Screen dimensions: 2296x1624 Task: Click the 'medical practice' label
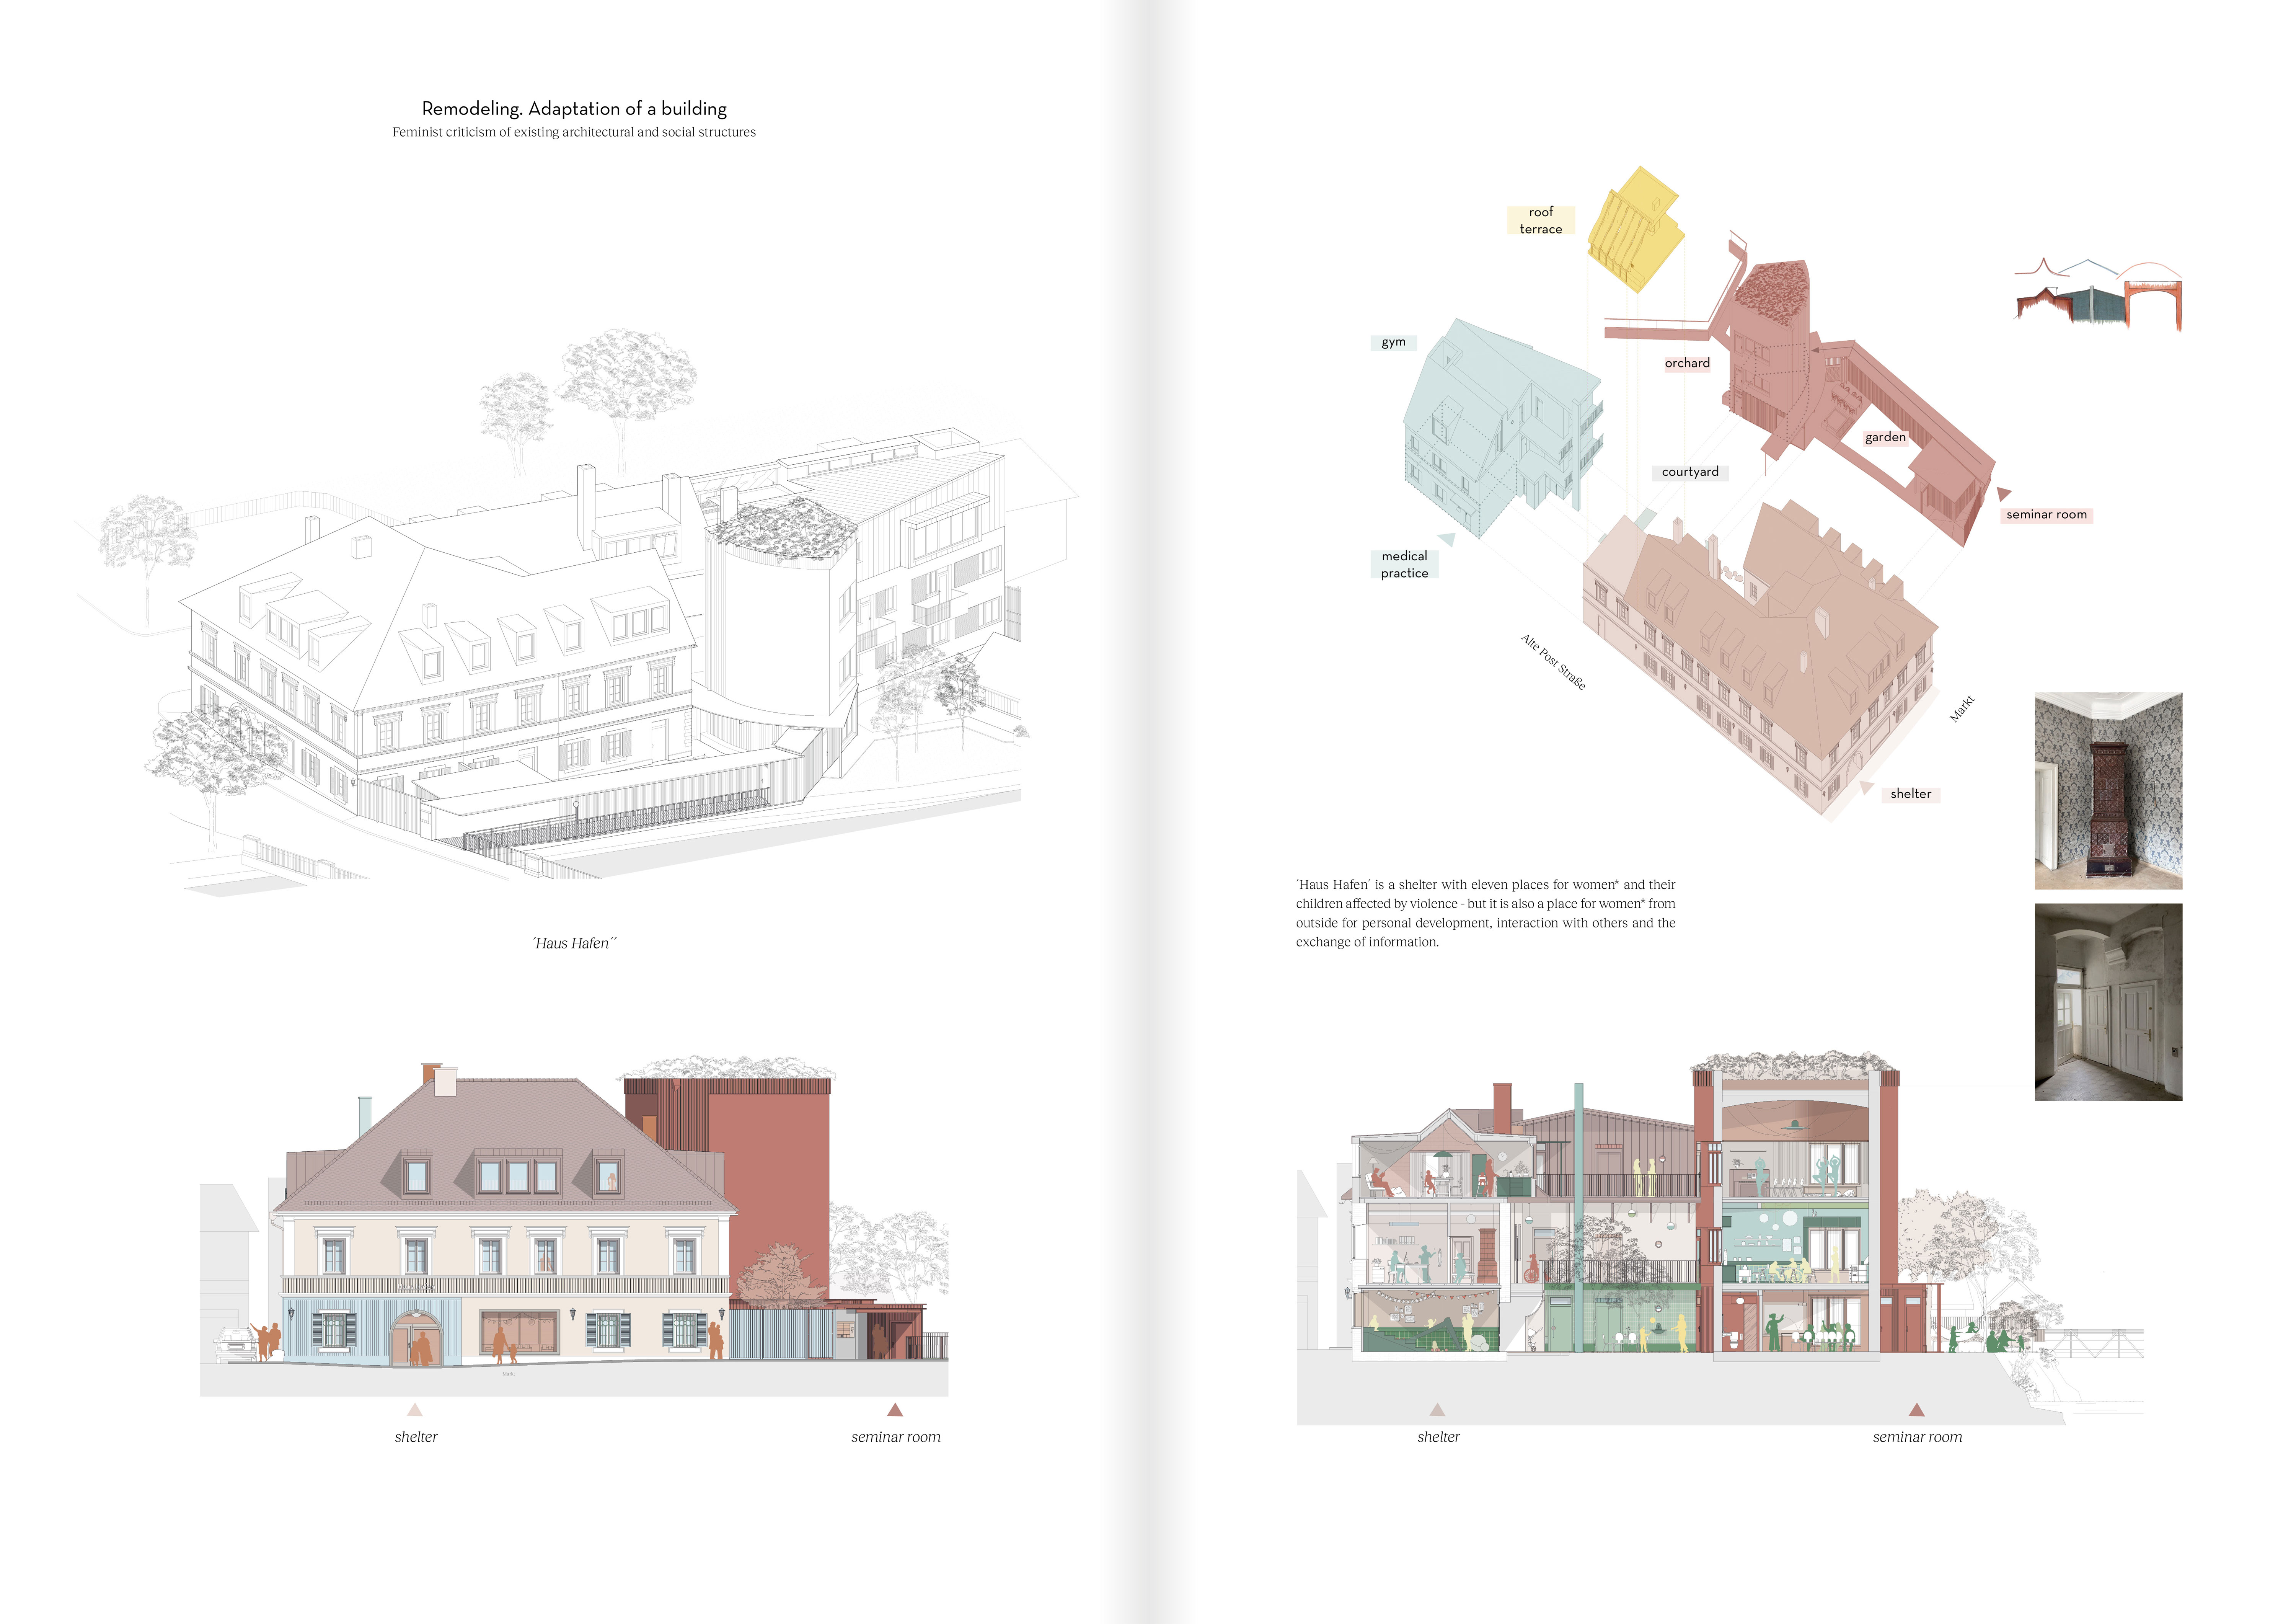(x=1404, y=564)
